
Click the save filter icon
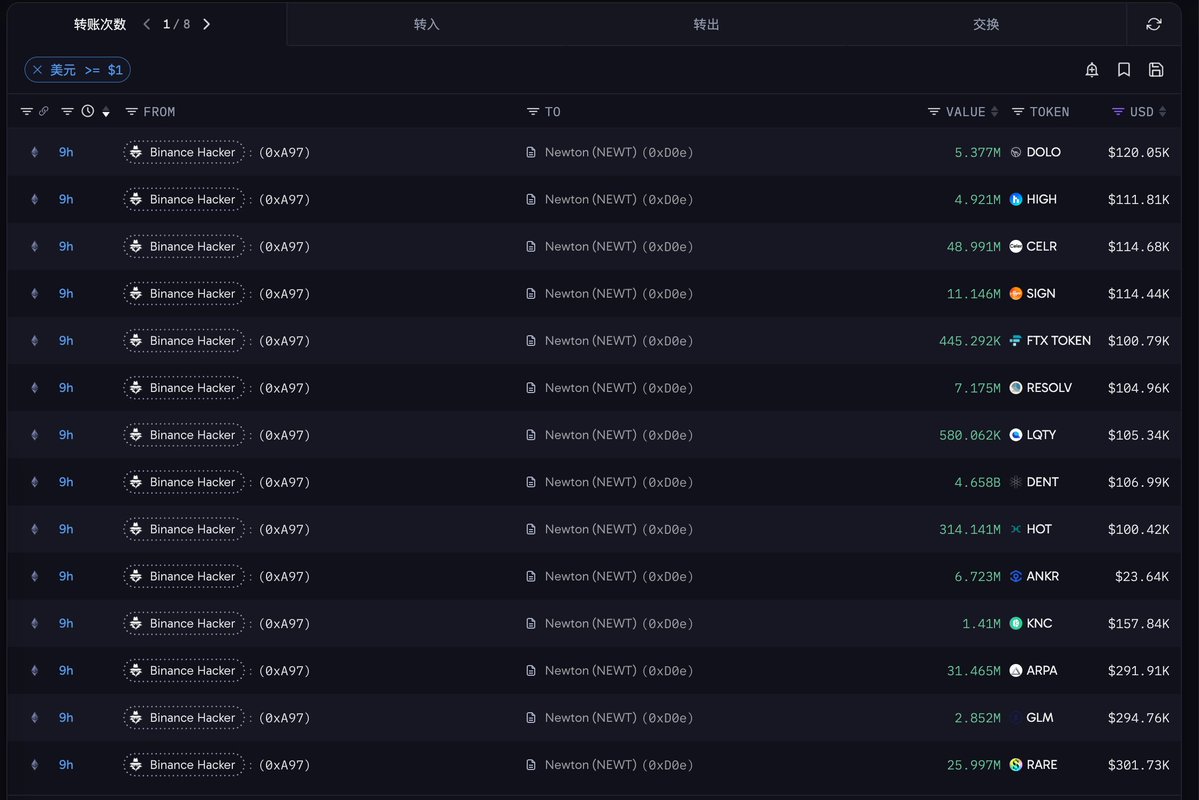[1156, 70]
